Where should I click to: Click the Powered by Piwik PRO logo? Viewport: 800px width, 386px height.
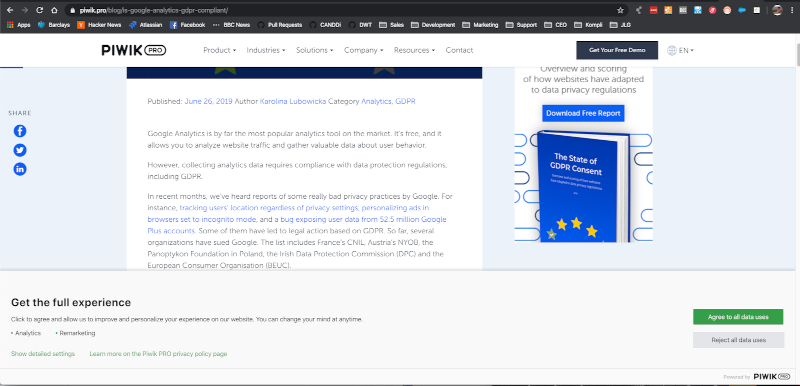point(772,377)
